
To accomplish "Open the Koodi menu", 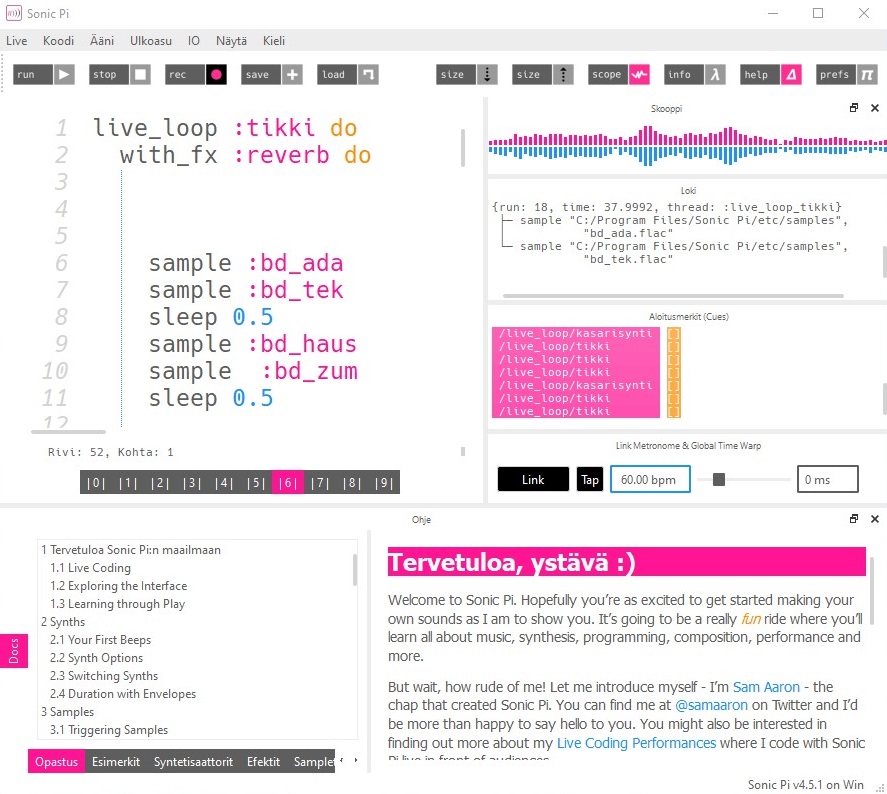I will (58, 41).
